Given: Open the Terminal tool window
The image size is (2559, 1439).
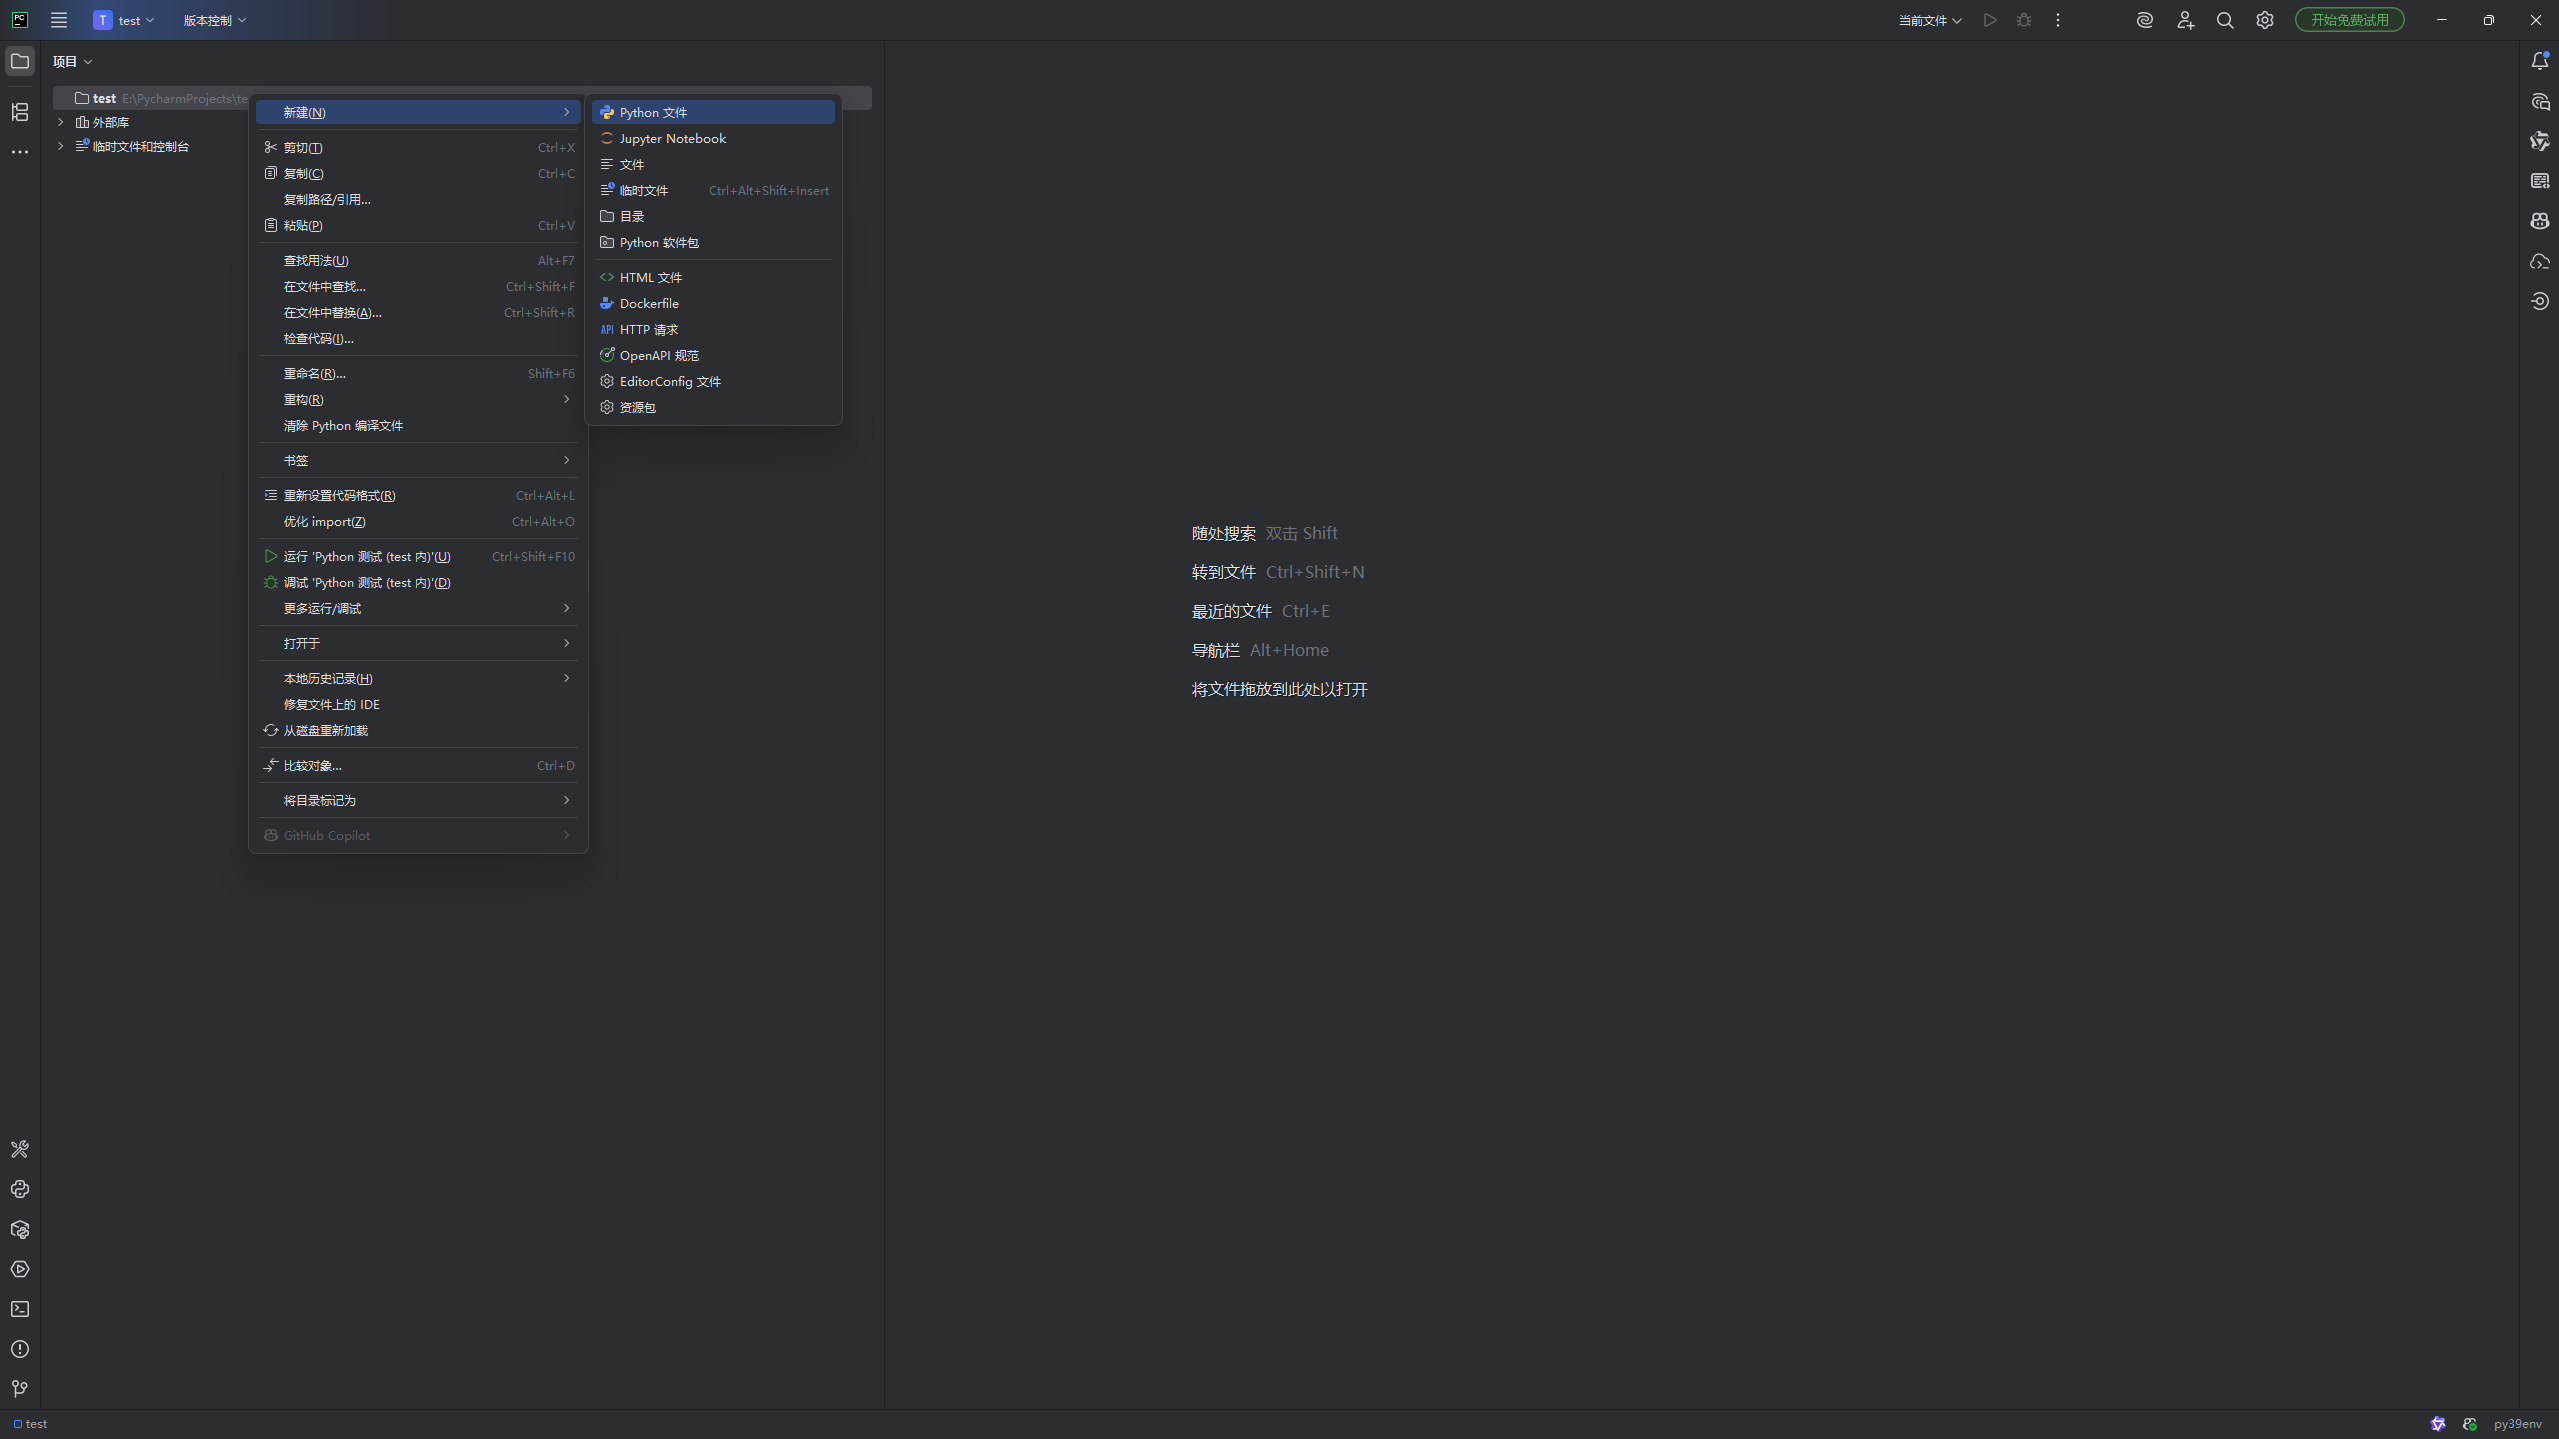Looking at the screenshot, I should tap(20, 1309).
